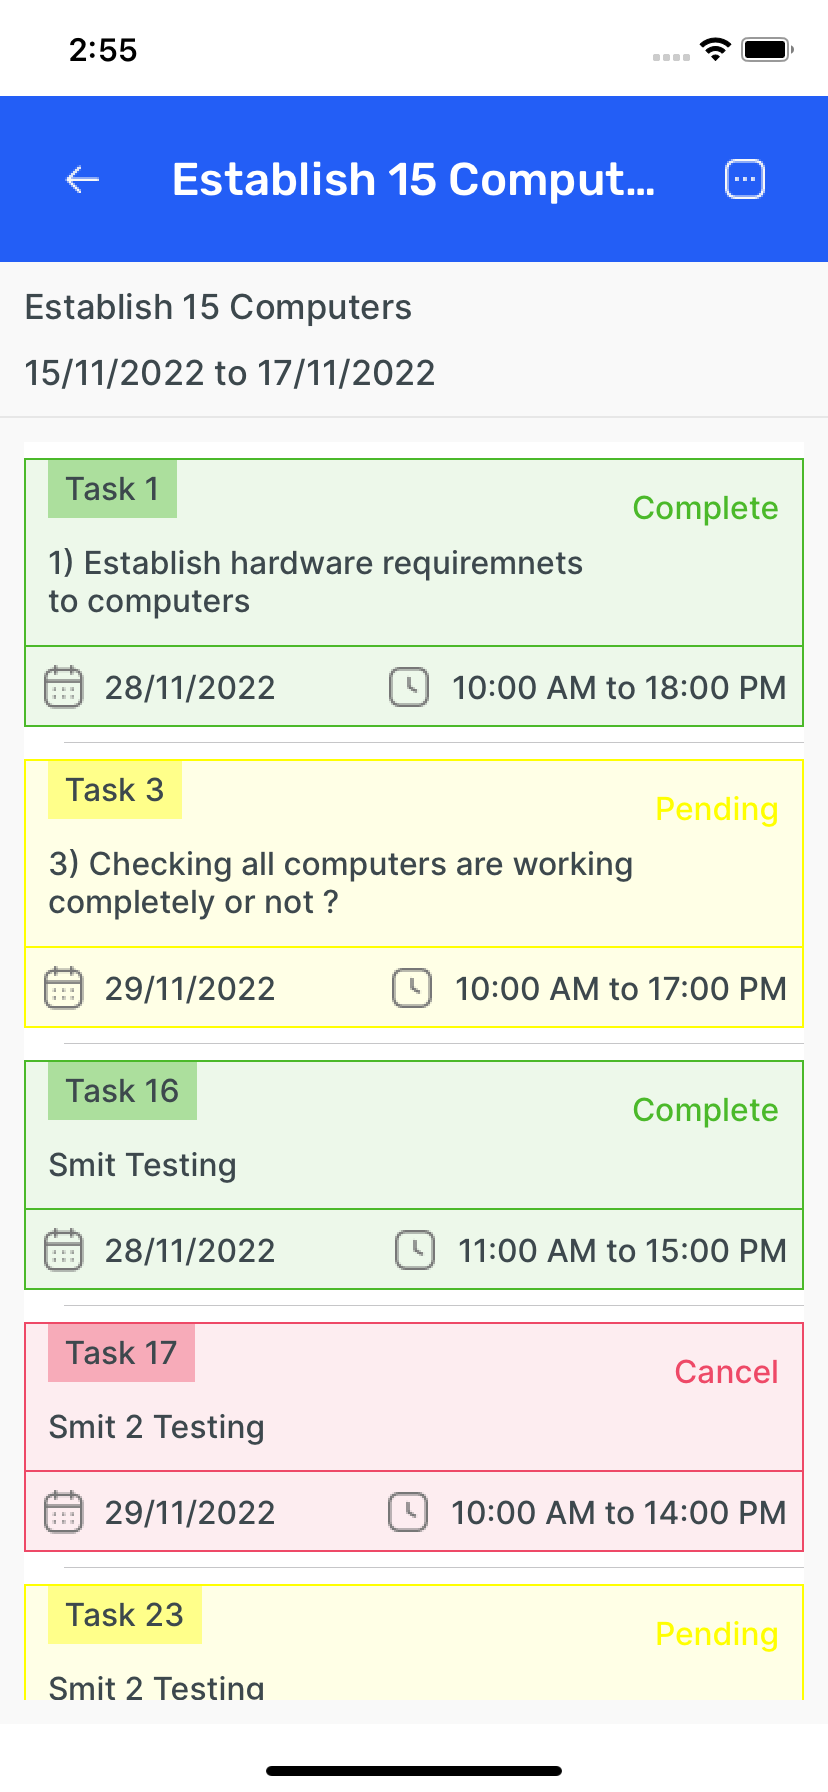Click the Pending status on Task 23

[x=716, y=1634]
